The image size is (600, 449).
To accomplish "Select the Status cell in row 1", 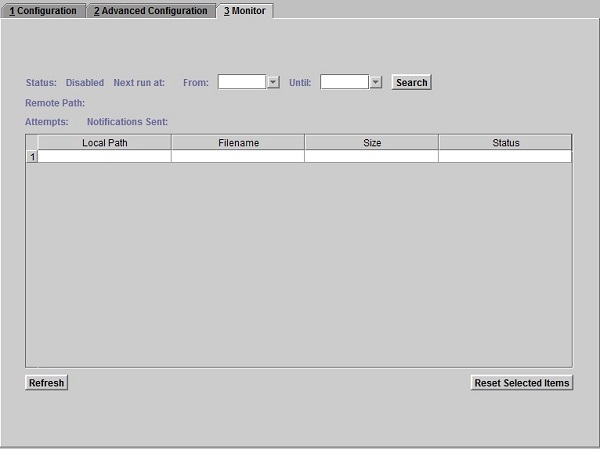I will pos(505,157).
